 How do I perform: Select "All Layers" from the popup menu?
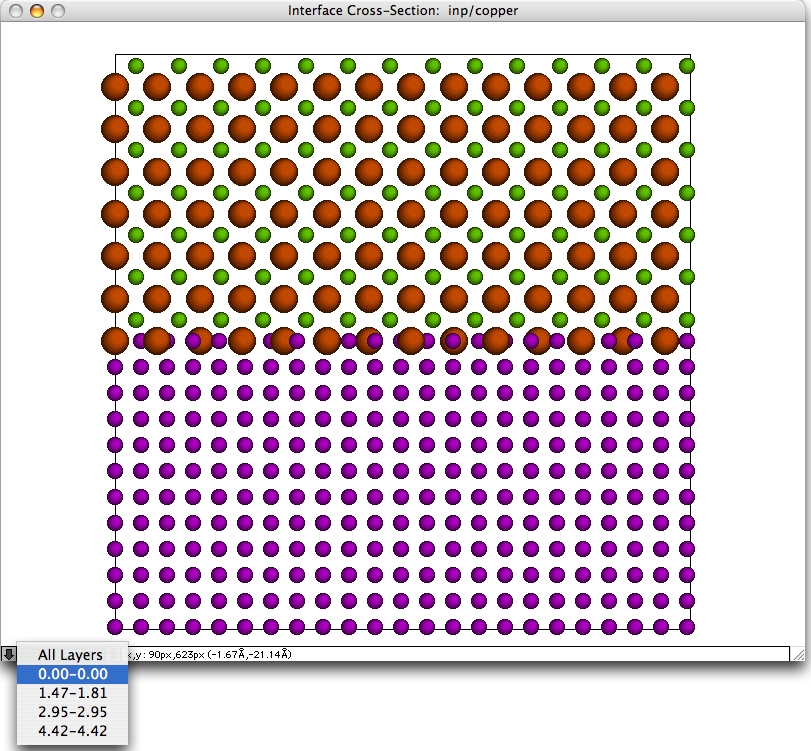tap(70, 655)
